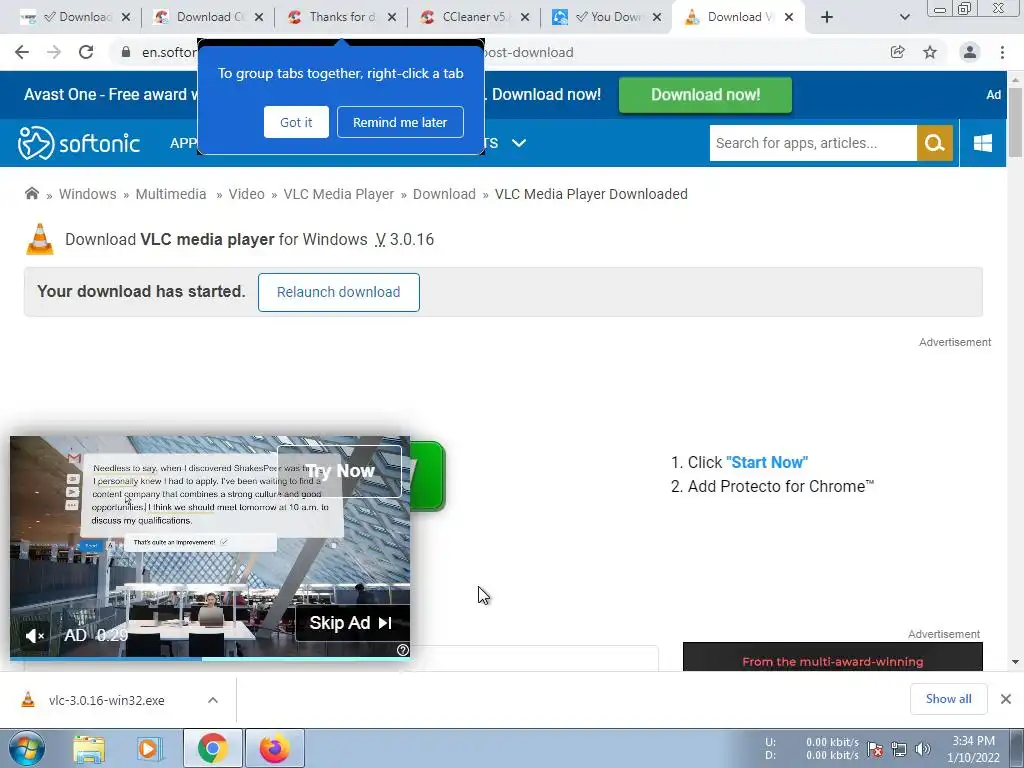Screen dimensions: 1024x768
Task: Close the active Download VLC tab
Action: (x=789, y=17)
